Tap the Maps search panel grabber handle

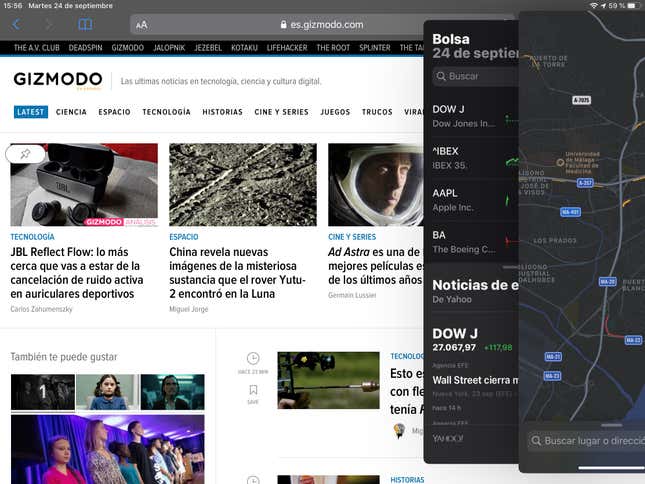[612, 425]
